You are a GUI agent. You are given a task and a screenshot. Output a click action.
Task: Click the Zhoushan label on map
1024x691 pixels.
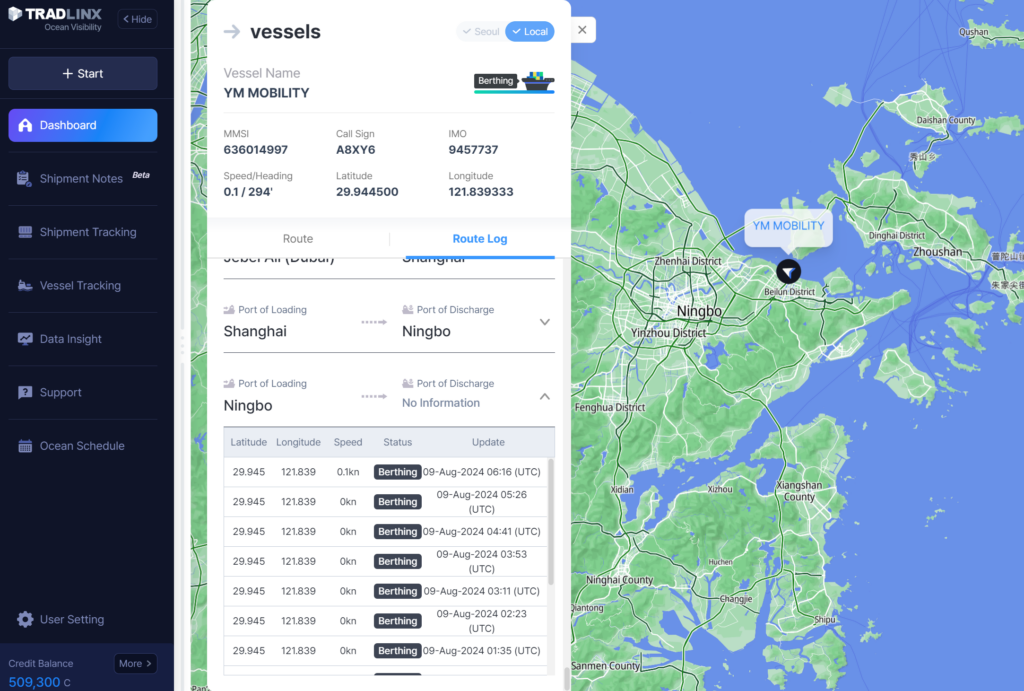[937, 252]
